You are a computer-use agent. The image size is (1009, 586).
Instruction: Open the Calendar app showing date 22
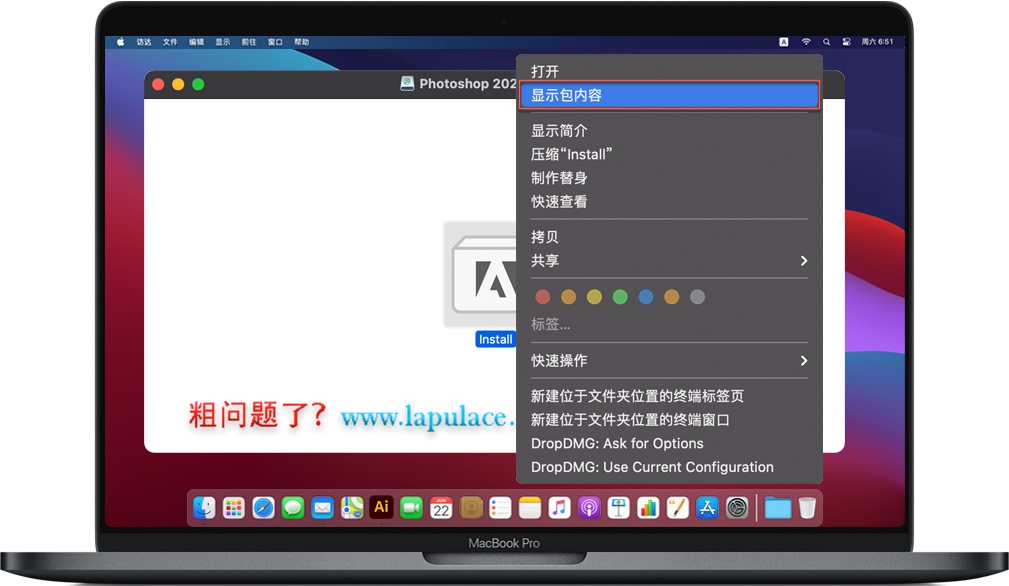click(x=440, y=507)
